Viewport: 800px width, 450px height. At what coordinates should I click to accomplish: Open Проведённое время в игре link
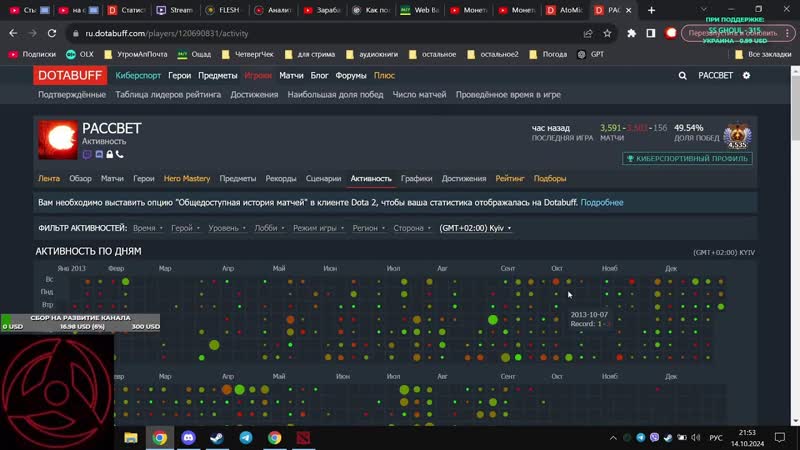508,94
